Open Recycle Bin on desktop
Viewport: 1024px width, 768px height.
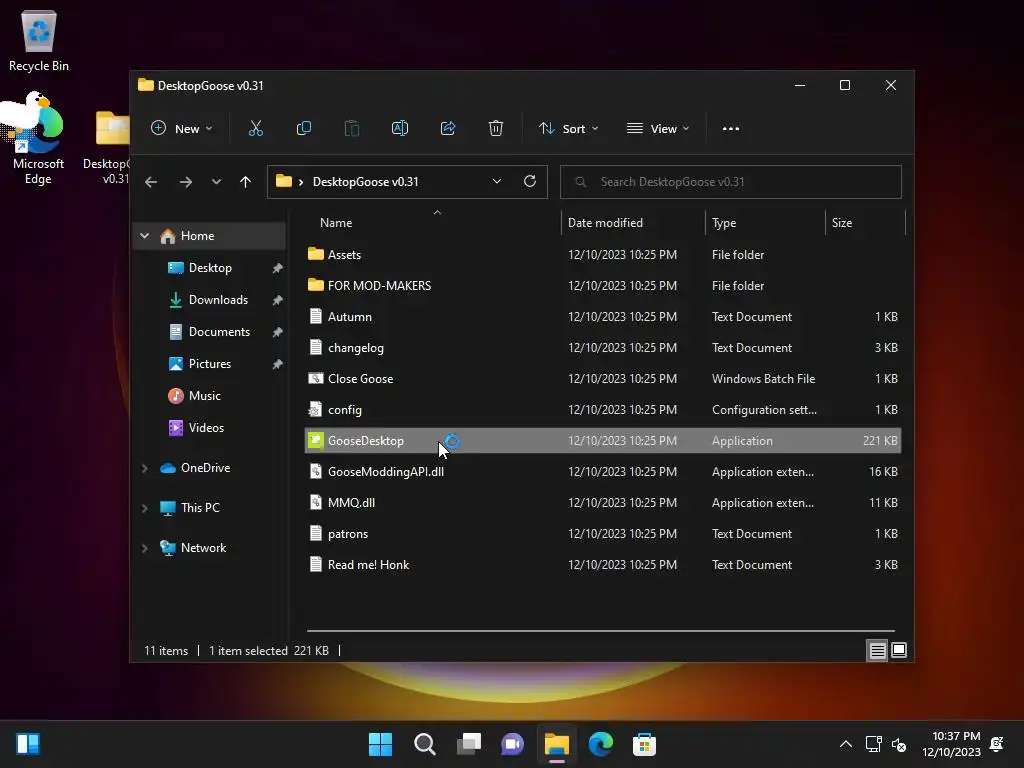pos(39,41)
